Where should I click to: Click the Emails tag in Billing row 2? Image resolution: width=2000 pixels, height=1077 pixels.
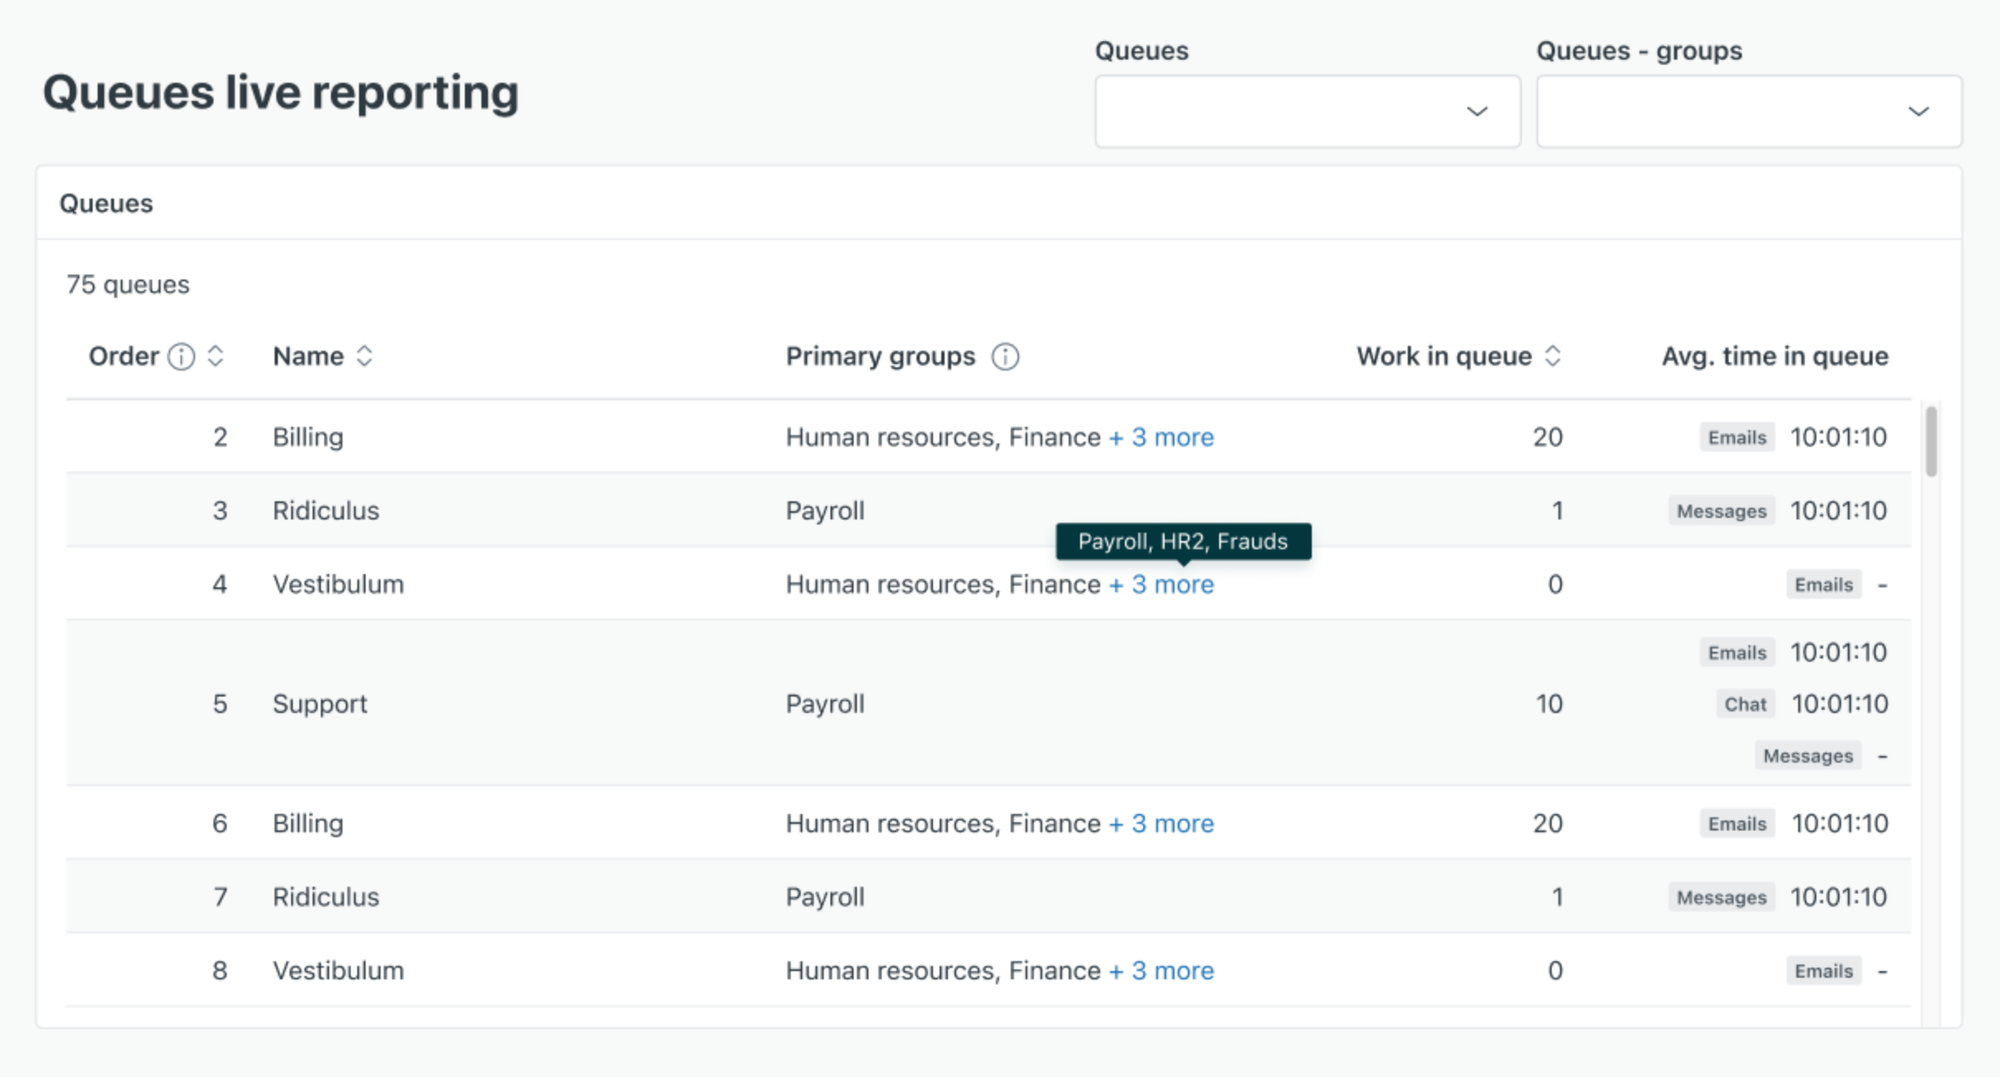click(1737, 438)
